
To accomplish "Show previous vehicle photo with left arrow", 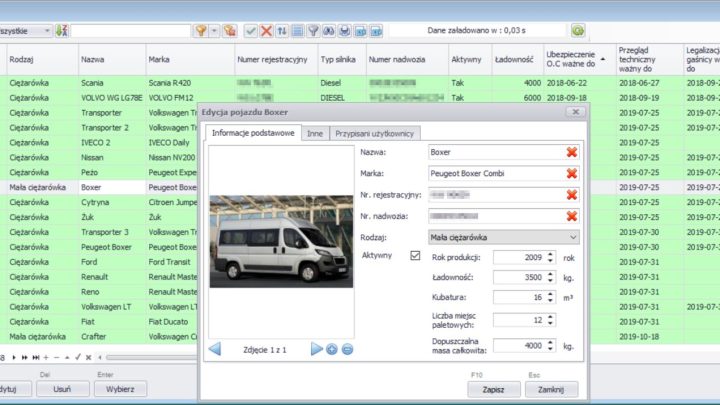I will pyautogui.click(x=215, y=349).
